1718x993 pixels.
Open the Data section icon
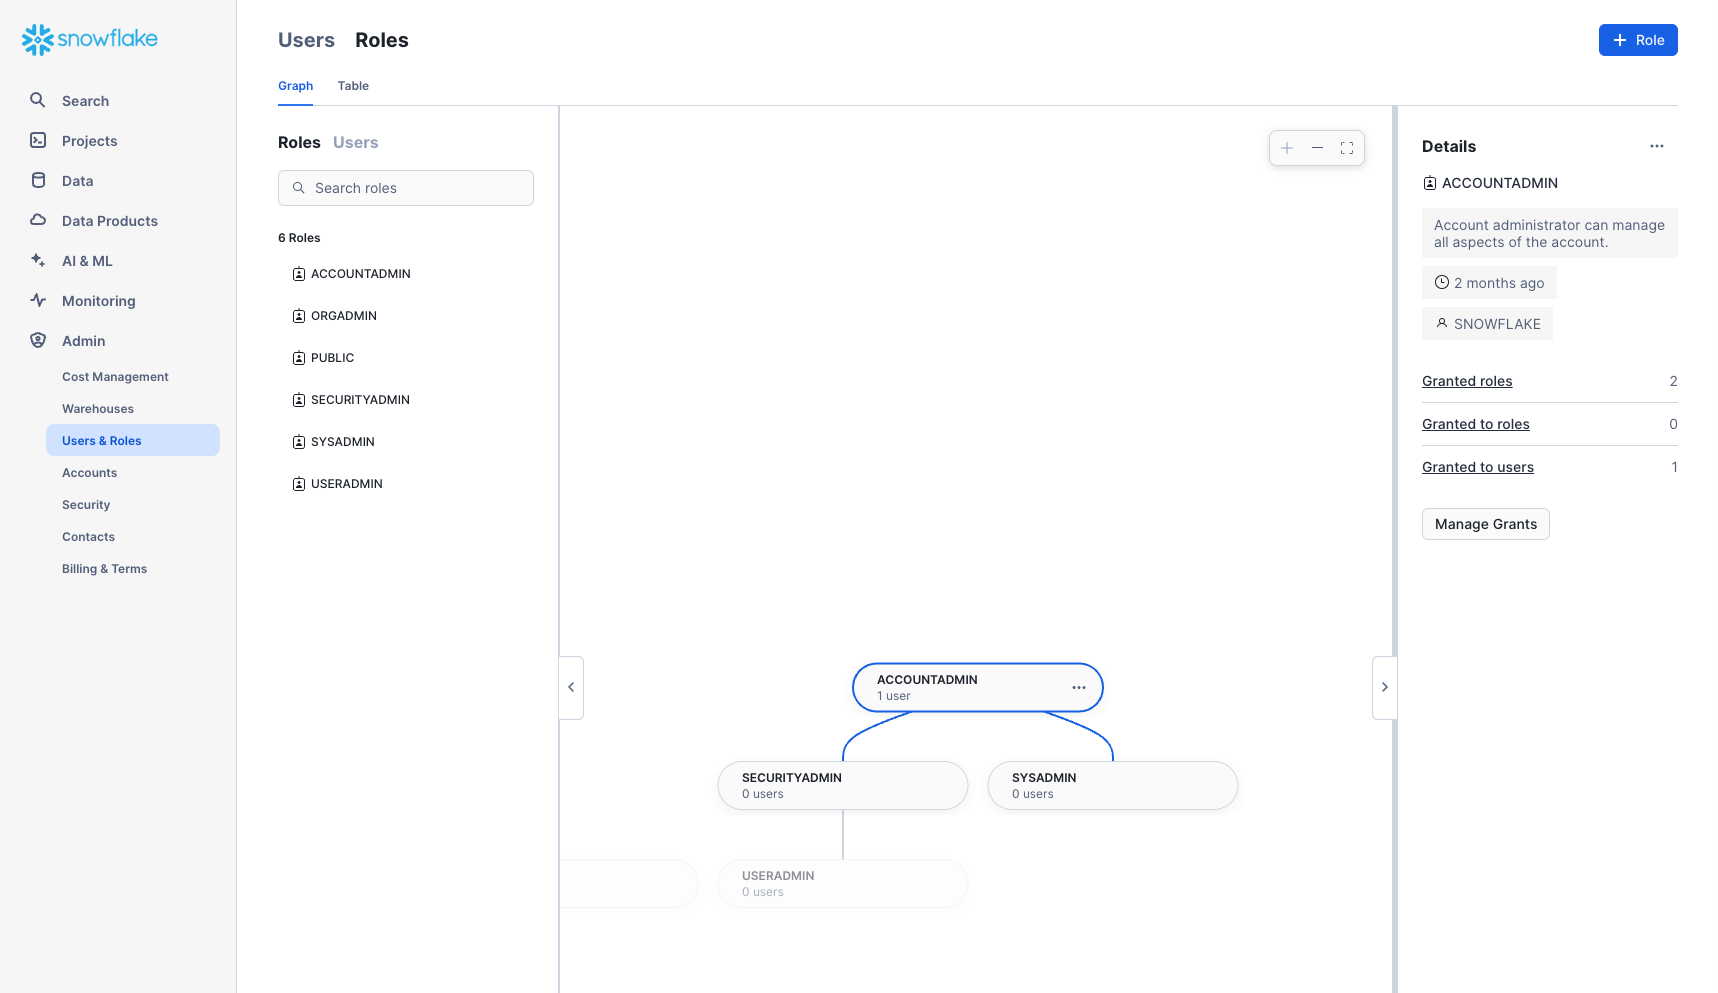(x=37, y=180)
